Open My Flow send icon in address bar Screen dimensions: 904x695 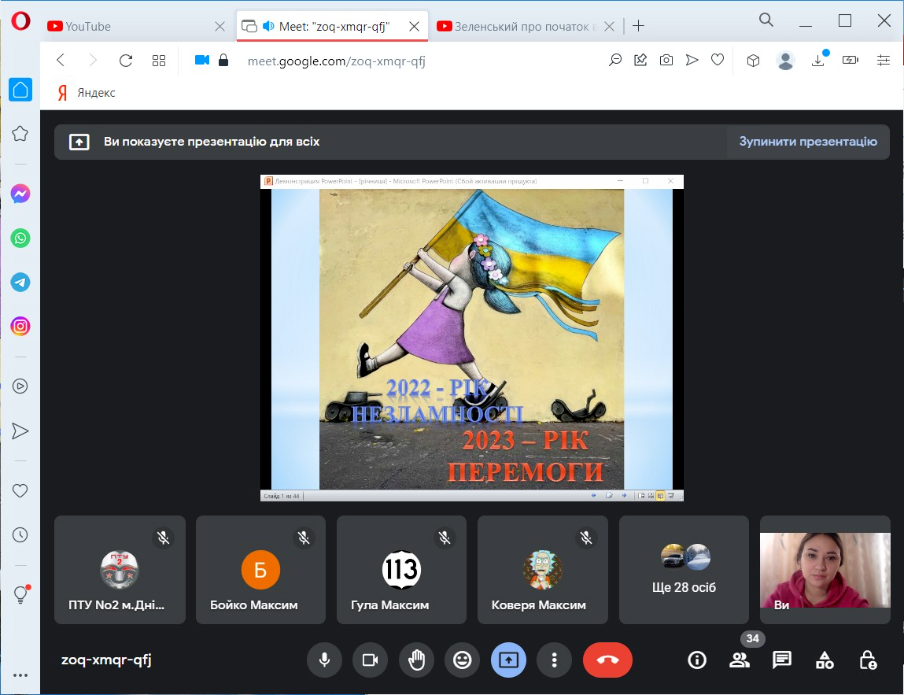(x=692, y=60)
